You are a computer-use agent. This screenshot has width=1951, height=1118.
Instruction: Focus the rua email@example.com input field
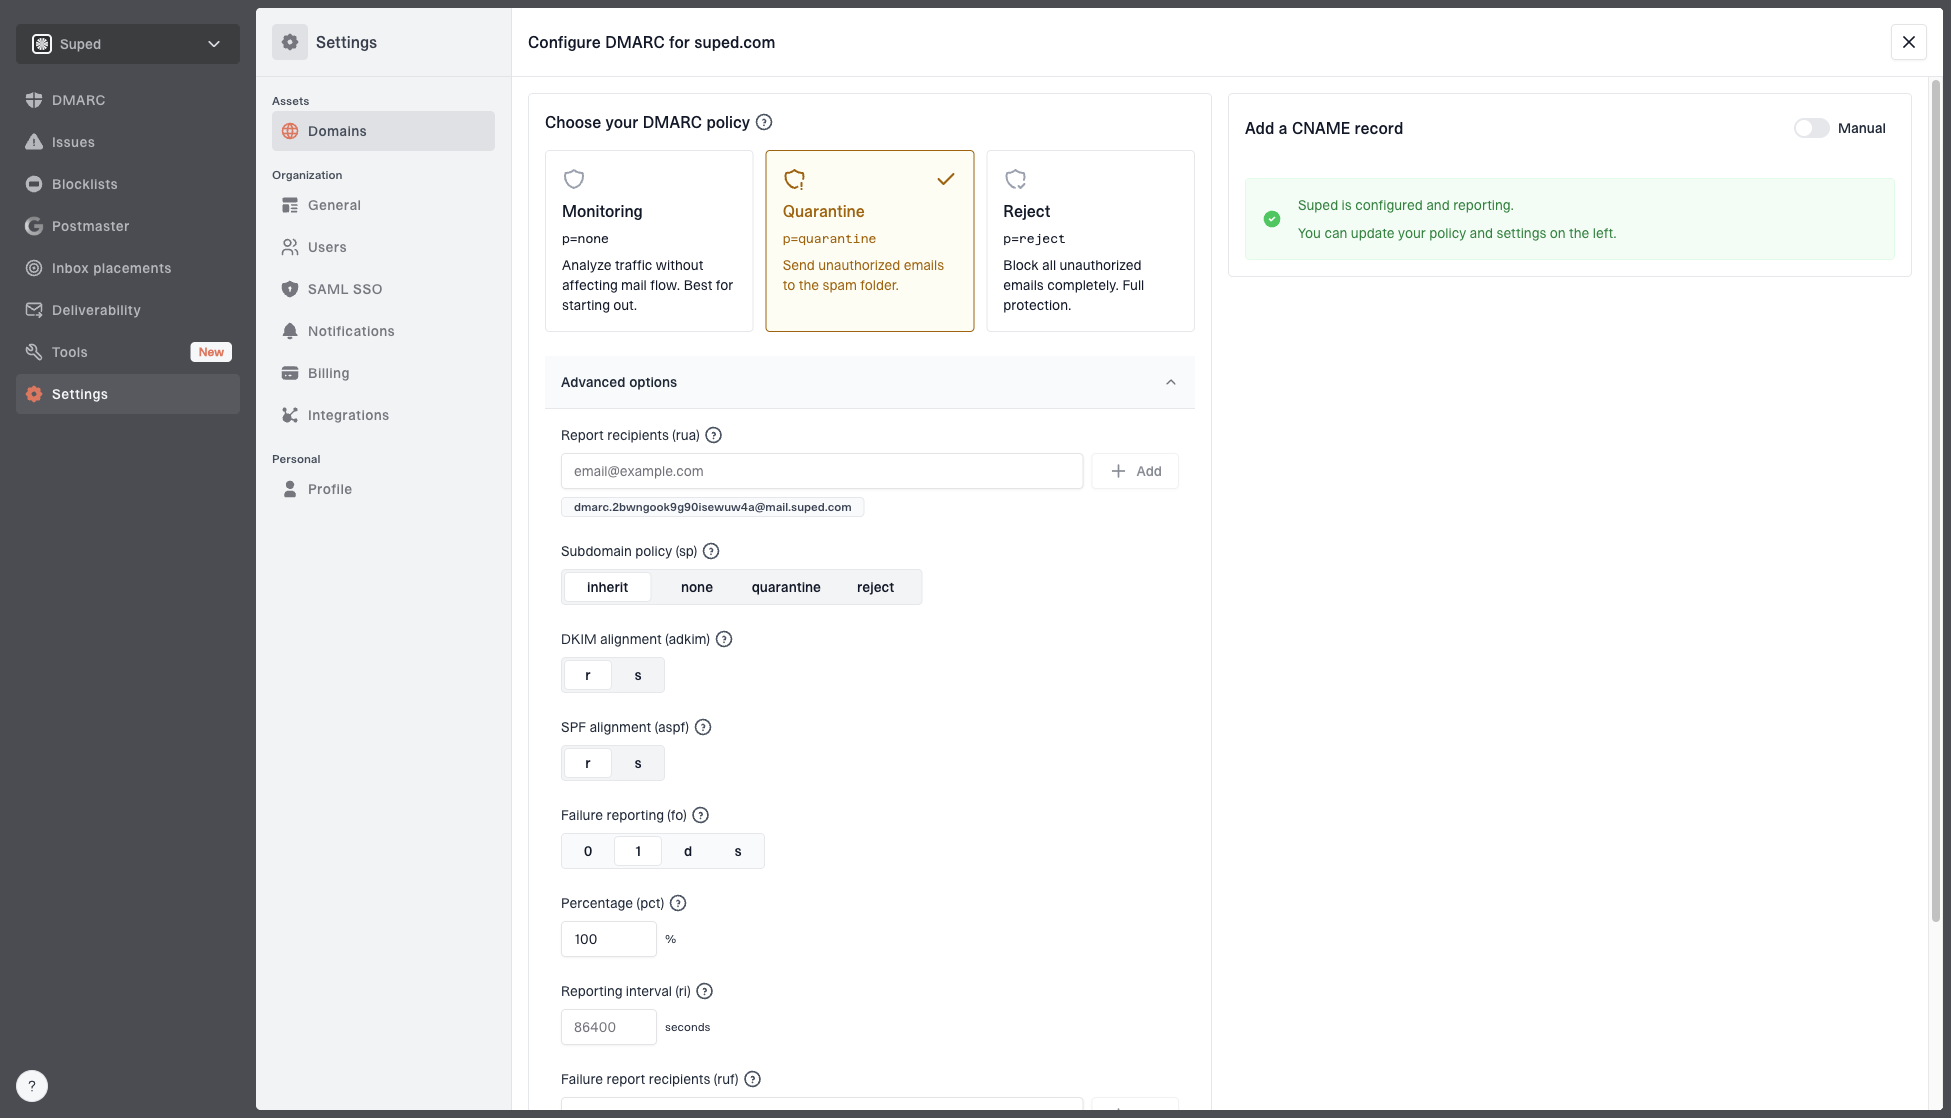[x=822, y=471]
